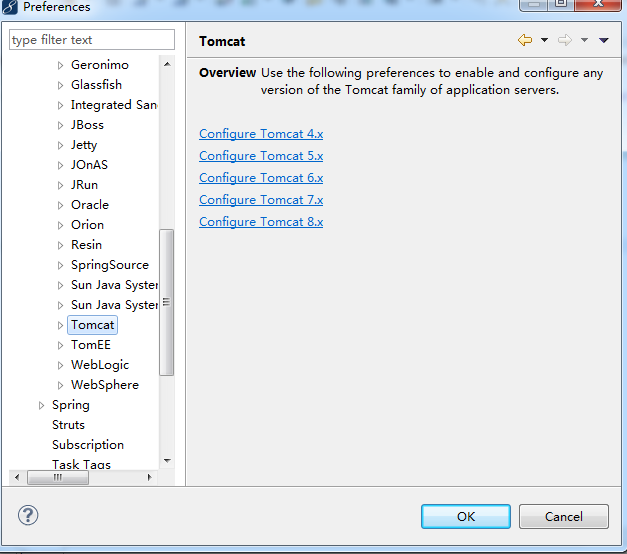Click the tree scrollbar down arrow
This screenshot has width=627, height=554.
point(167,461)
